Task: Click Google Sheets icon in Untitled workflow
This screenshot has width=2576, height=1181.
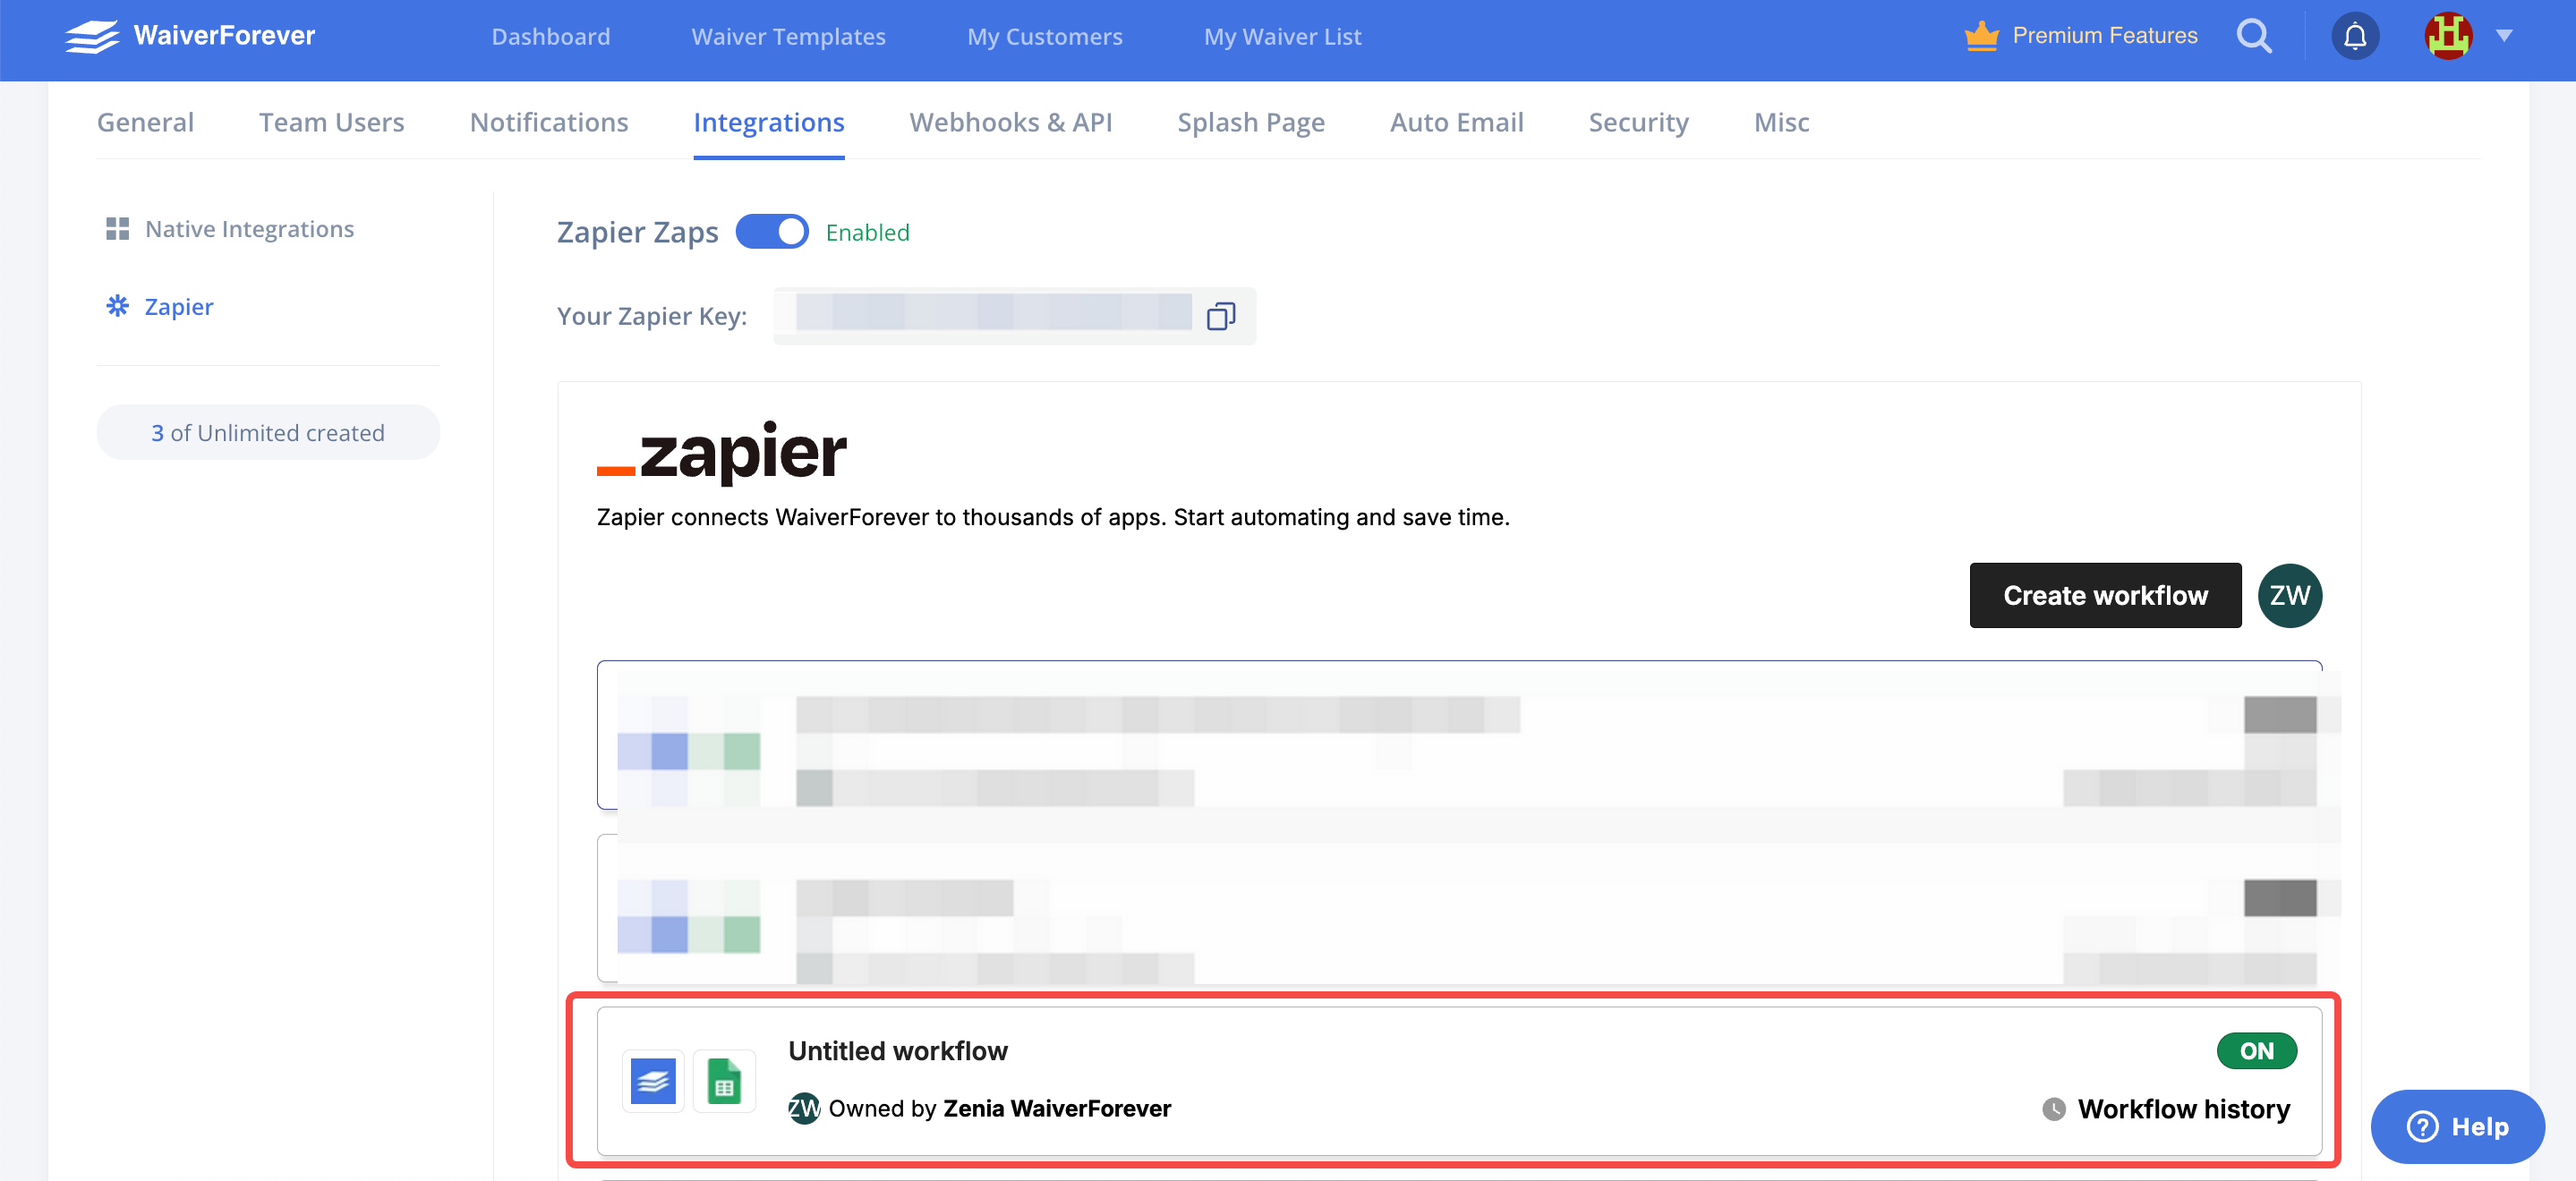Action: pyautogui.click(x=724, y=1081)
